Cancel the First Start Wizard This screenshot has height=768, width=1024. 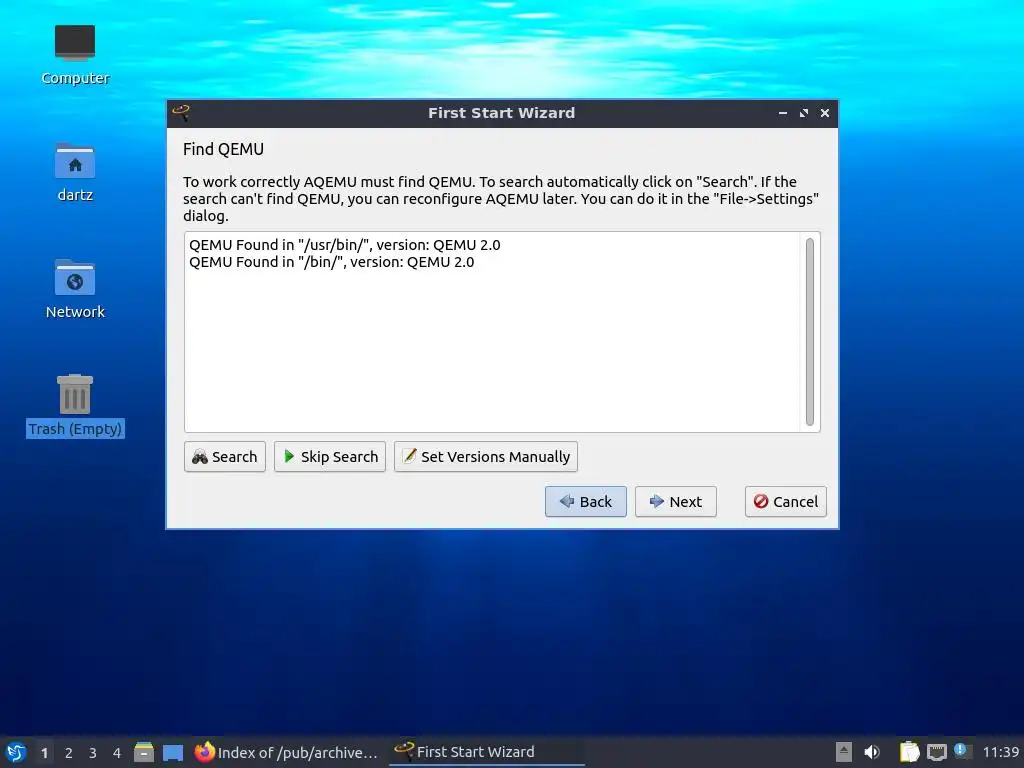click(x=786, y=502)
